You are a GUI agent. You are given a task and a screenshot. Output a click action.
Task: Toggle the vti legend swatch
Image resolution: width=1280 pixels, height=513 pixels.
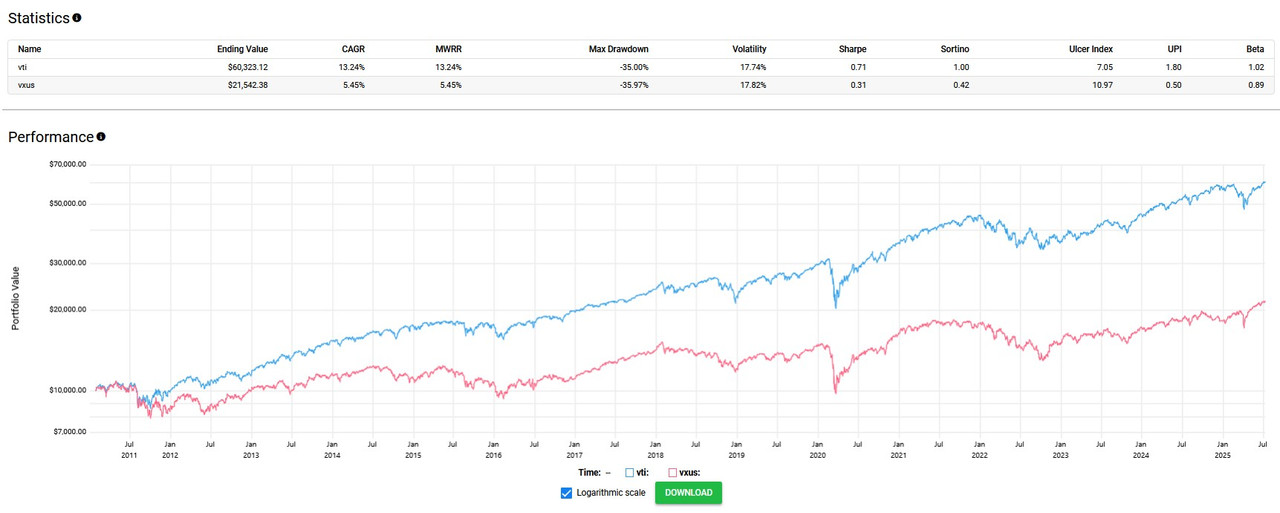point(630,472)
